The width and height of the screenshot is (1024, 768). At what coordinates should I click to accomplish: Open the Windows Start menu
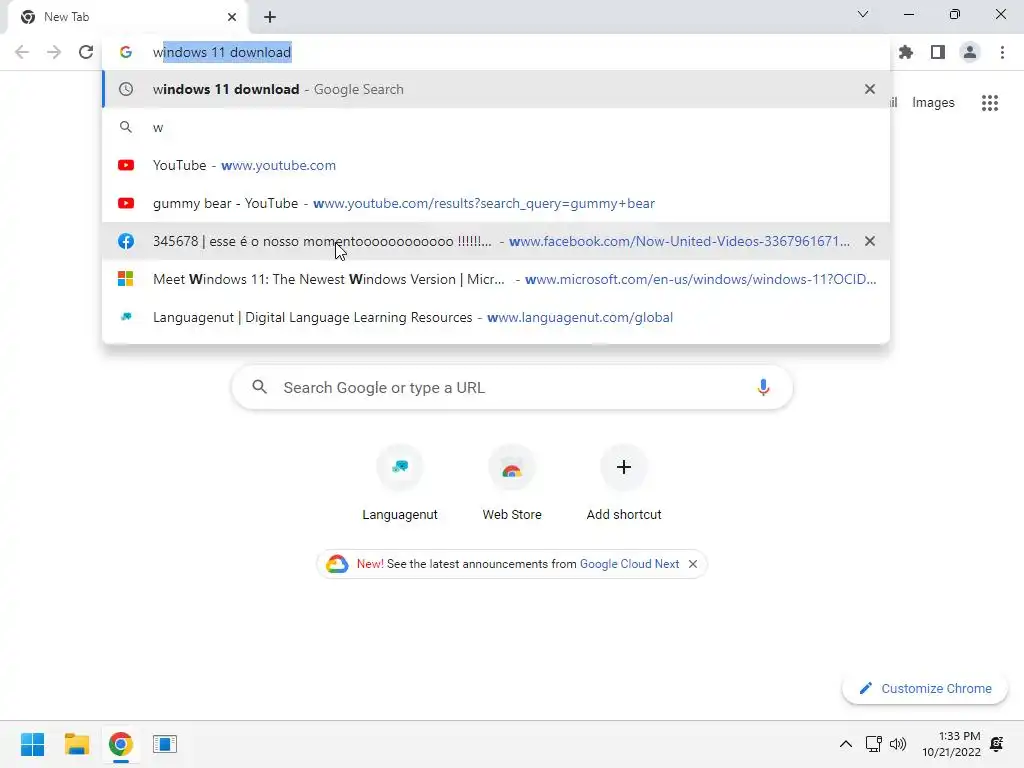click(32, 744)
